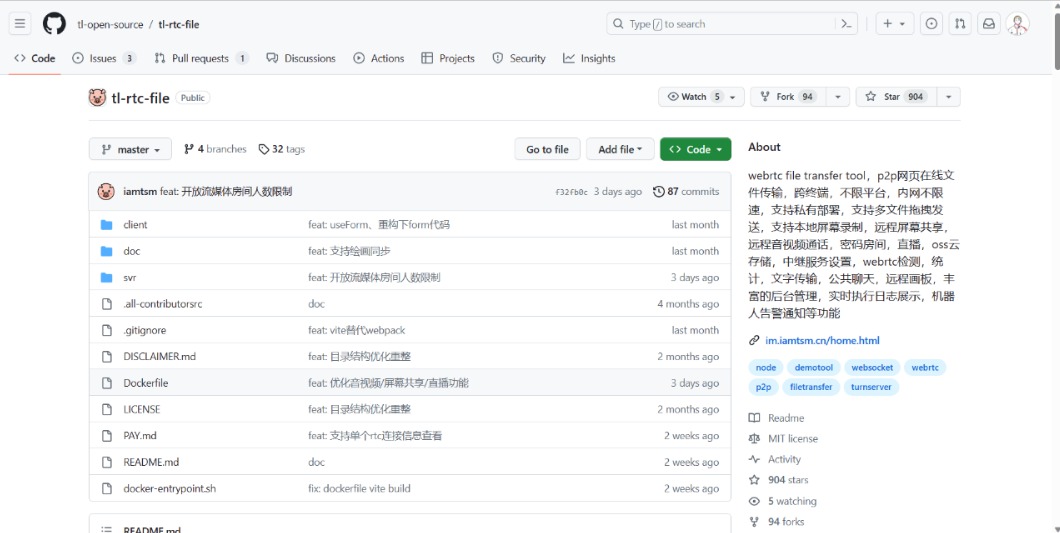The image size is (1060, 533).
Task: Open the create new plus dropdown
Action: click(x=895, y=24)
